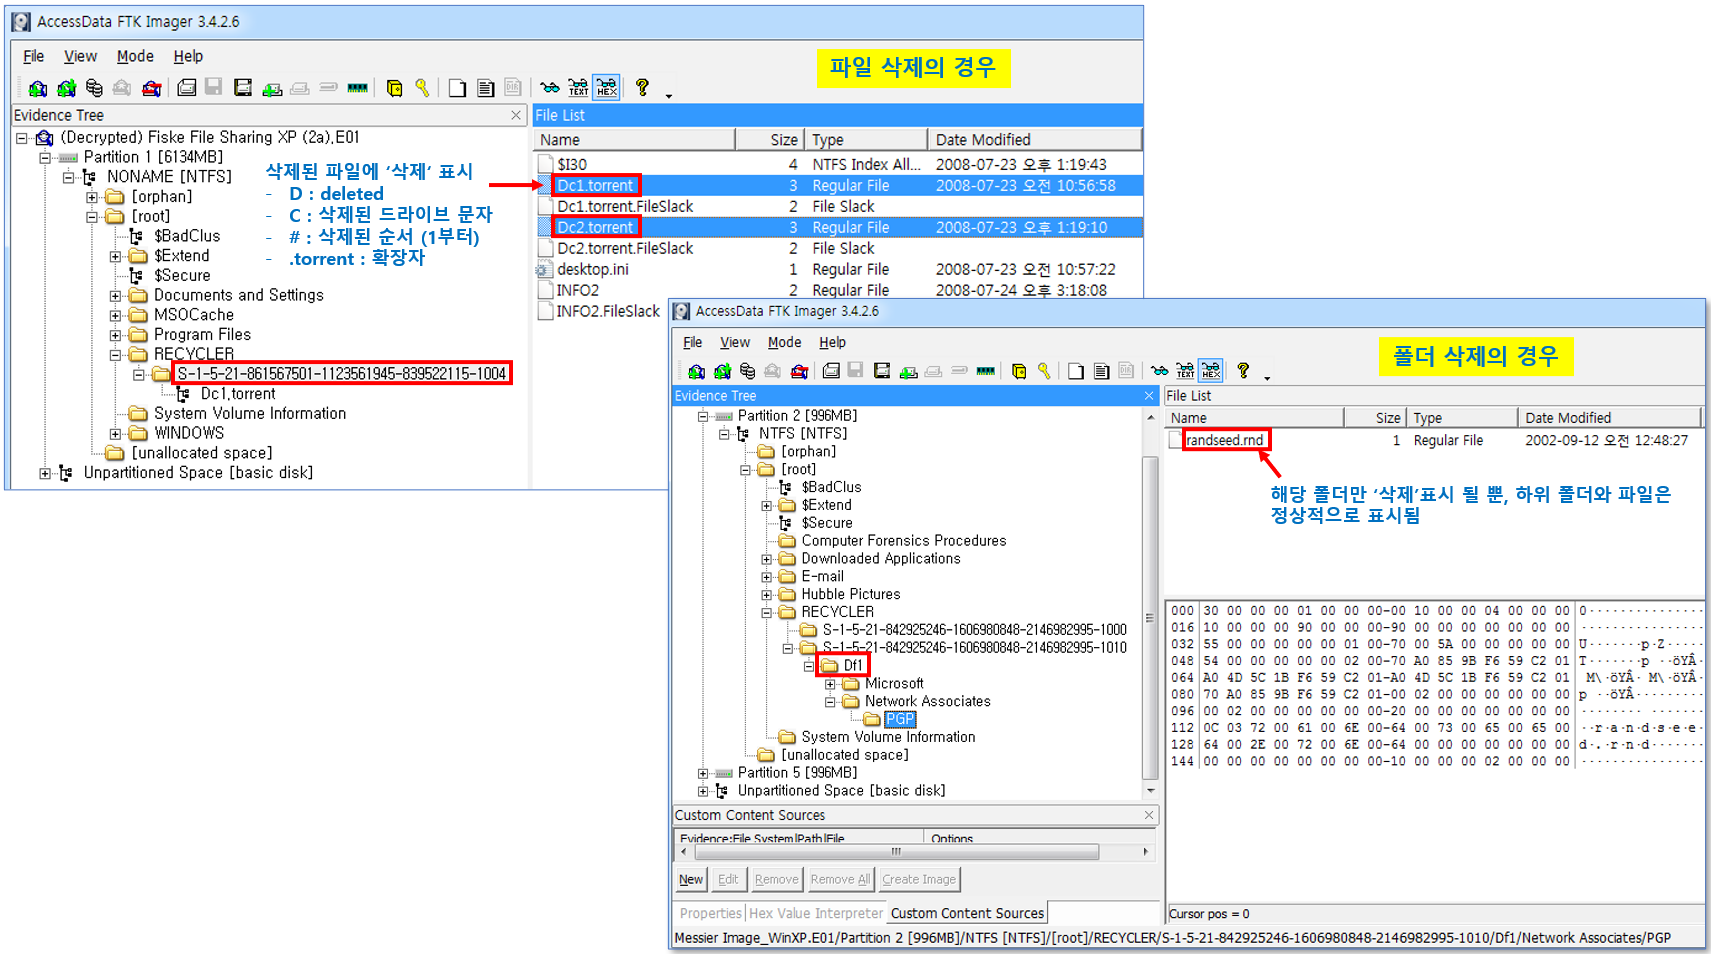The image size is (1711, 954).
Task: Collapse RECYCLER folder in back window
Action: pyautogui.click(x=115, y=355)
